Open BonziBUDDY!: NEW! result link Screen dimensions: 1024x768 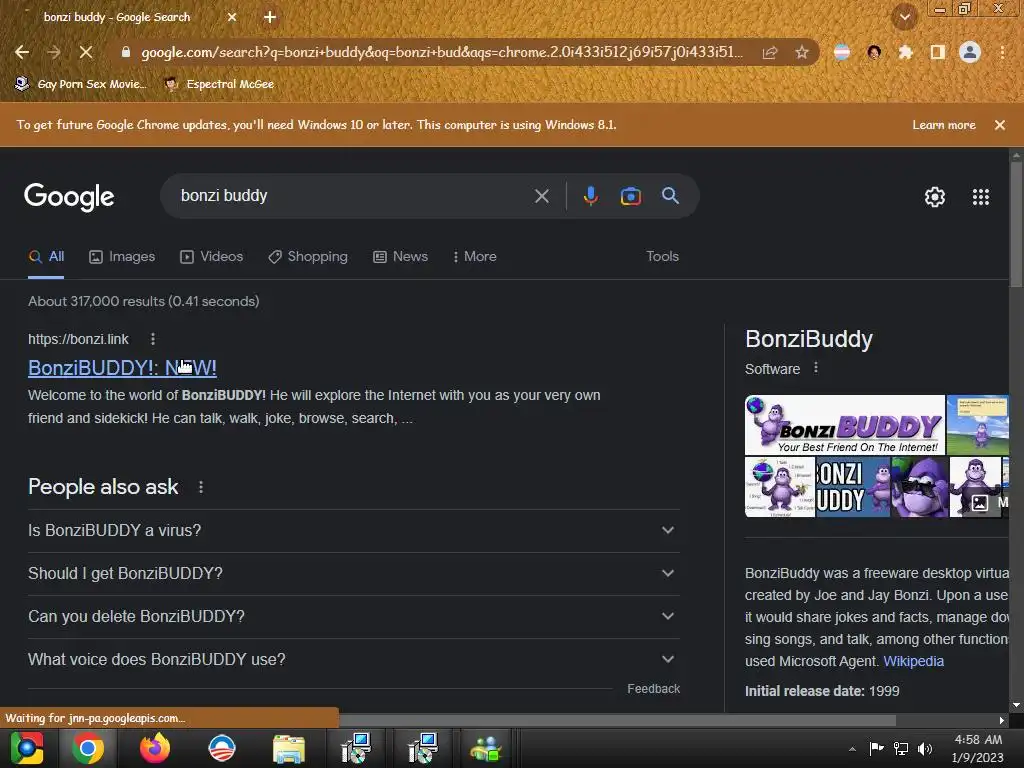pyautogui.click(x=122, y=368)
